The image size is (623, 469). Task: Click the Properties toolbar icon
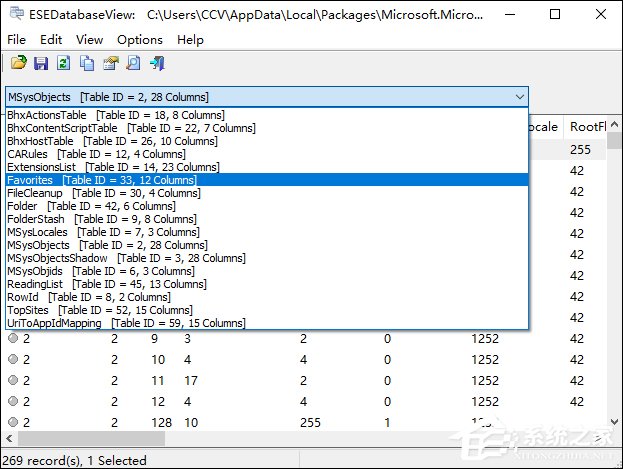110,63
